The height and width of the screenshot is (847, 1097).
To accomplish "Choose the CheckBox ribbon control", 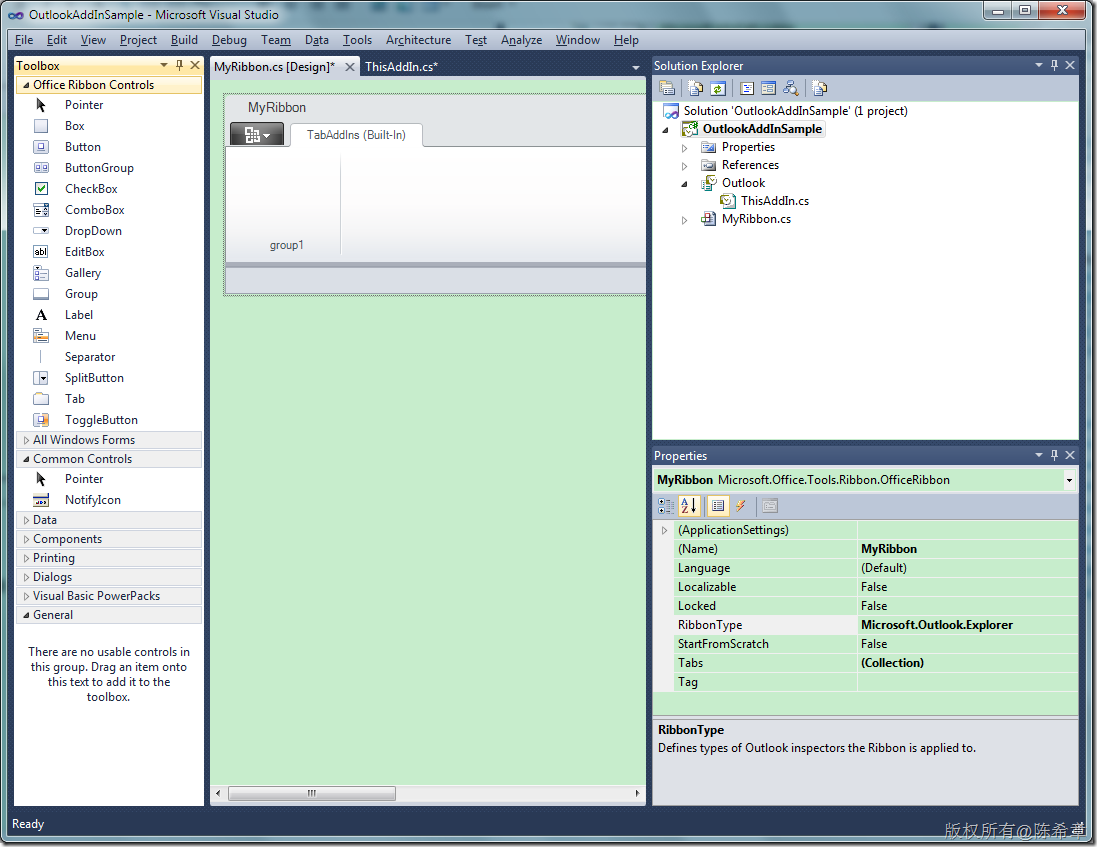I will tap(91, 189).
